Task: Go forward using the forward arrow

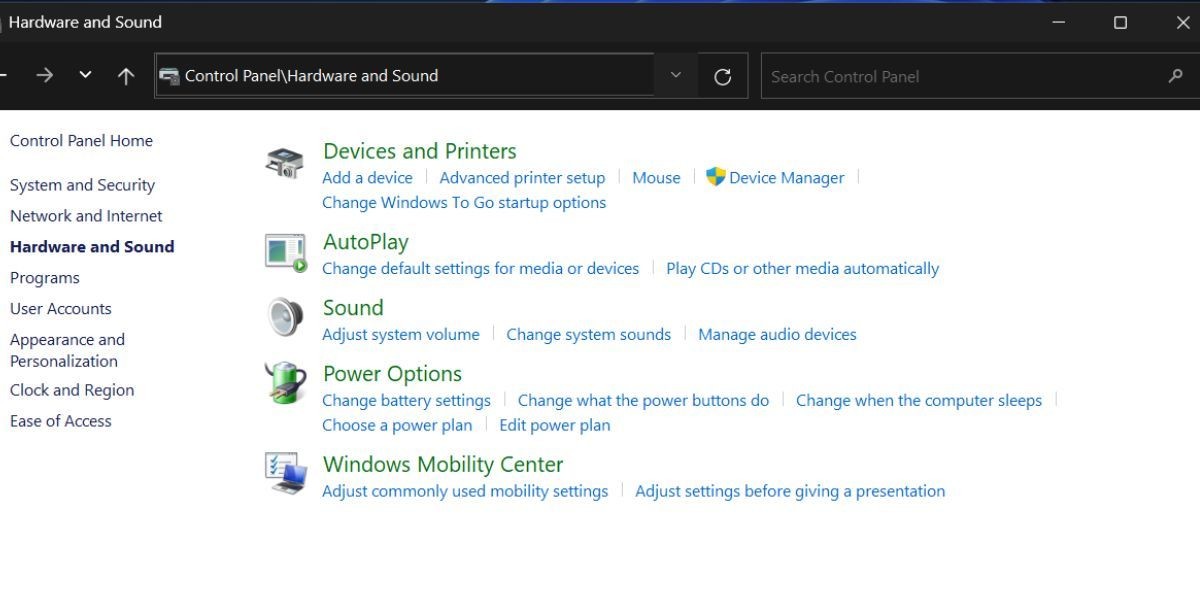Action: point(44,75)
